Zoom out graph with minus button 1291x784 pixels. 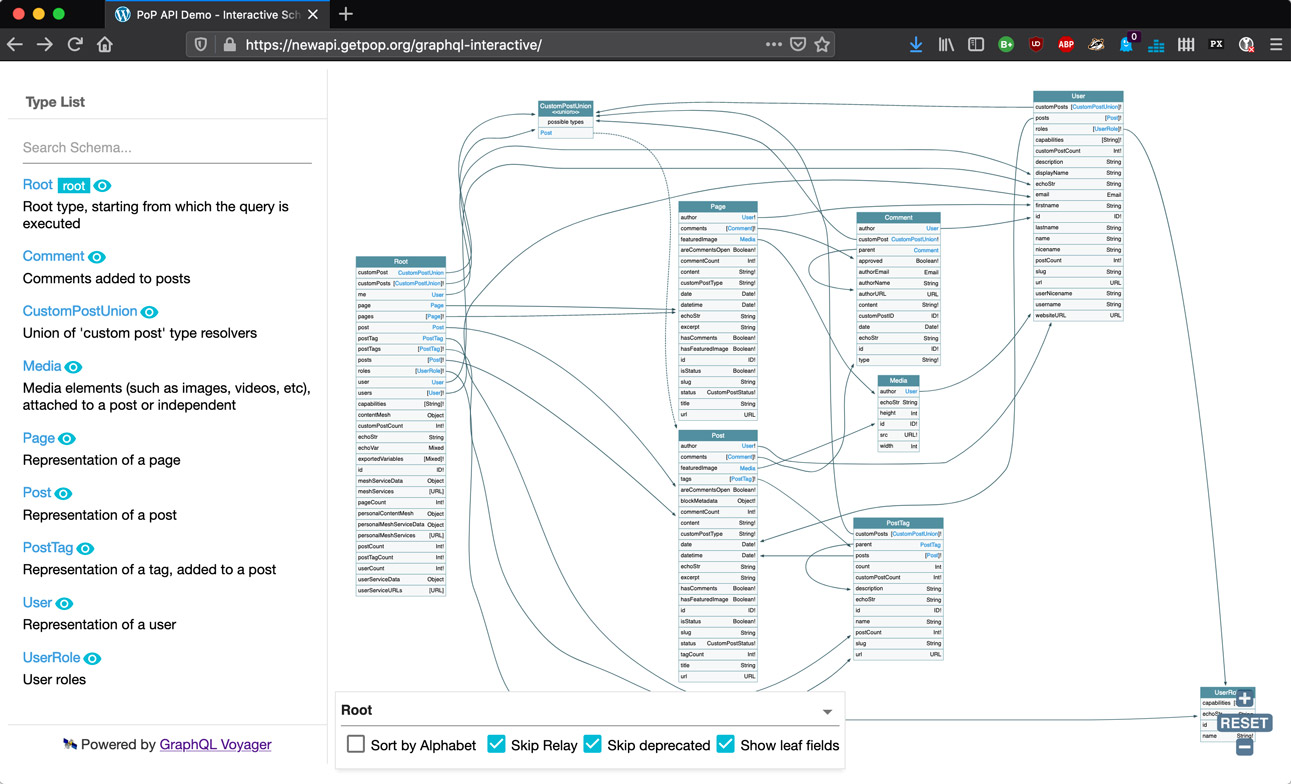1245,746
